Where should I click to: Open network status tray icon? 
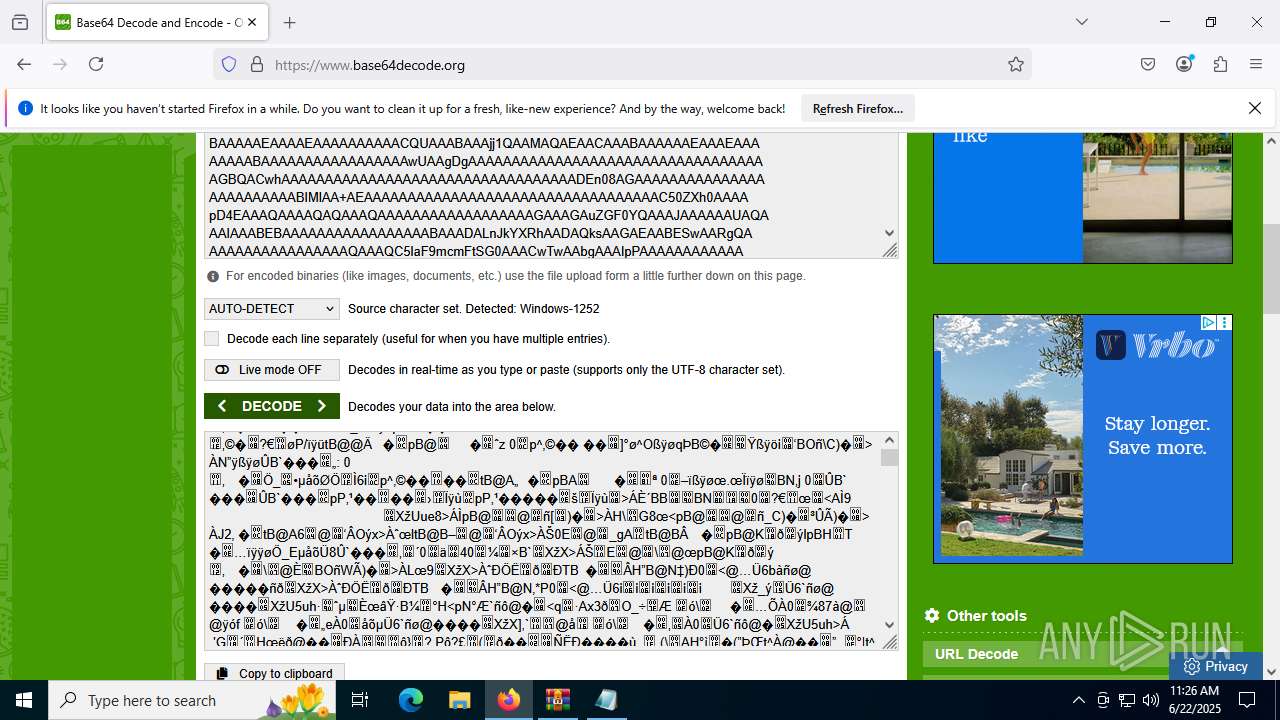click(x=1127, y=700)
